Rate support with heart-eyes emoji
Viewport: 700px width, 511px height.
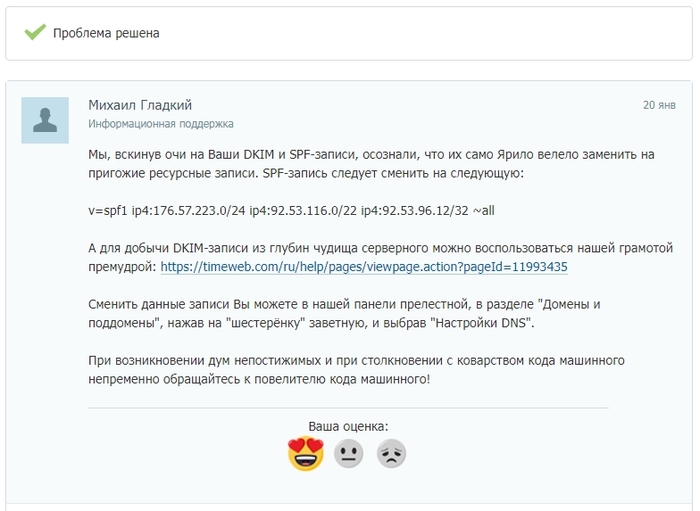click(305, 455)
